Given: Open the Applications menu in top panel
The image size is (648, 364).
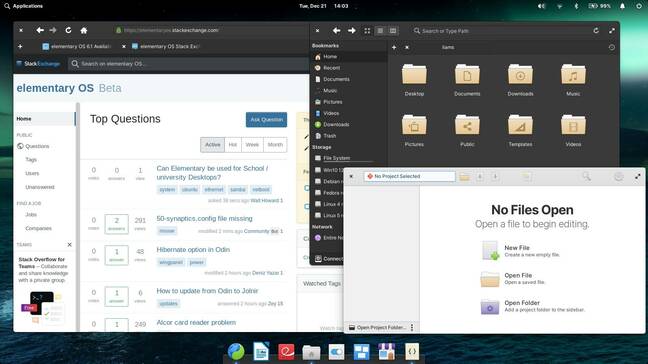Looking at the screenshot, I should 24,6.
